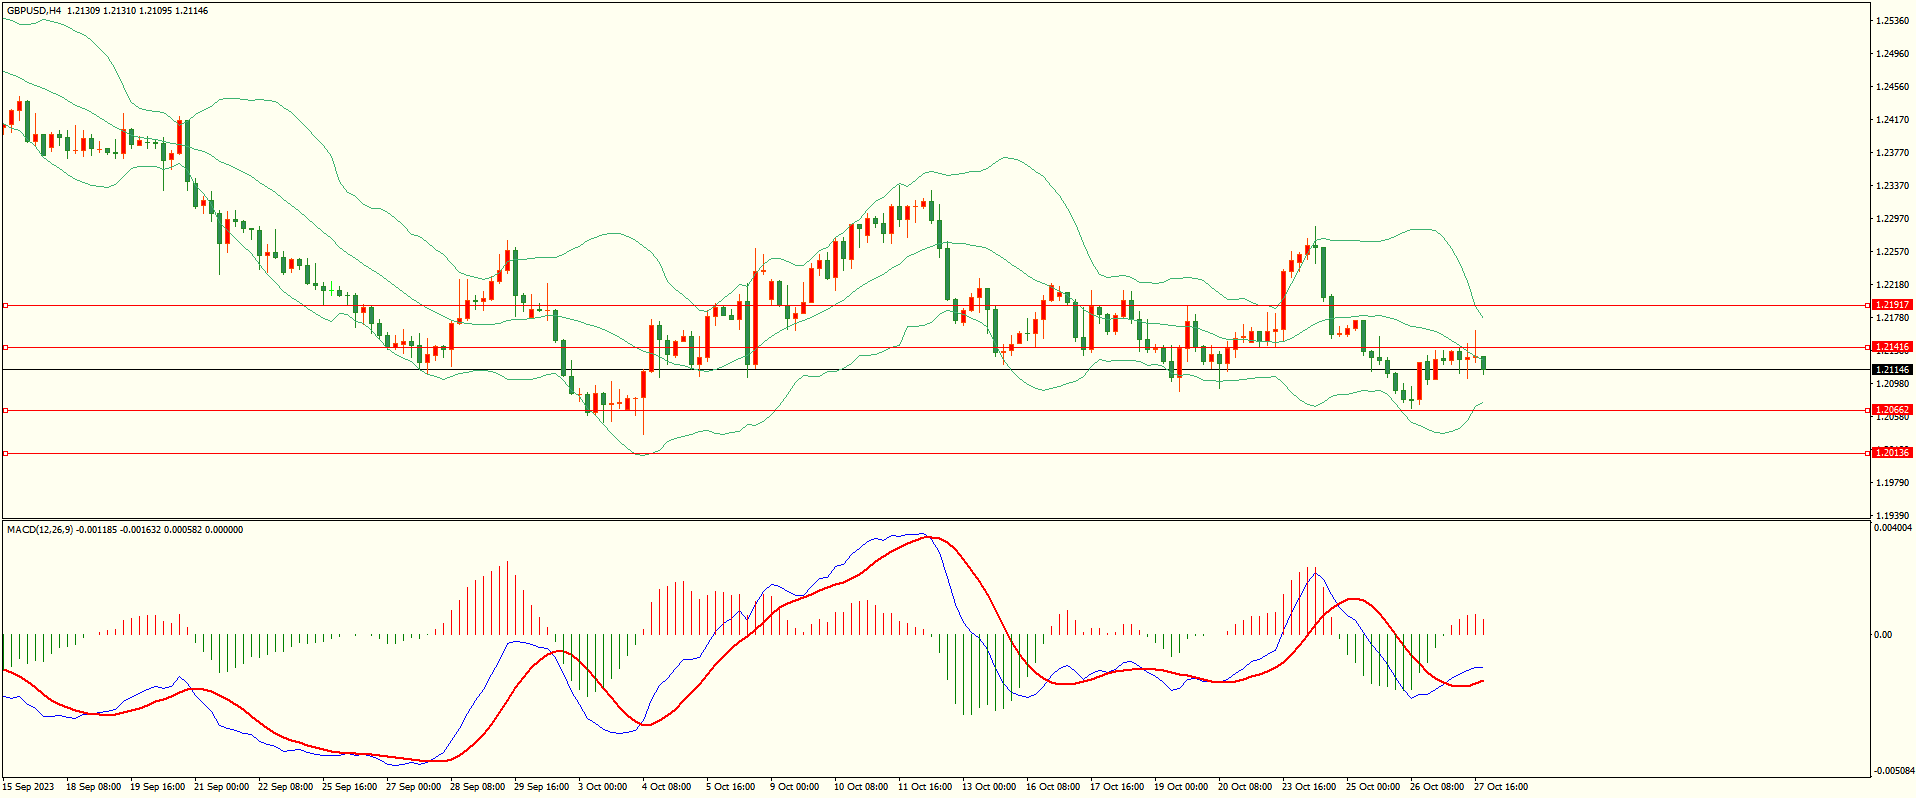
Task: Click the 10 Oct 08:00 time label
Action: [x=861, y=787]
